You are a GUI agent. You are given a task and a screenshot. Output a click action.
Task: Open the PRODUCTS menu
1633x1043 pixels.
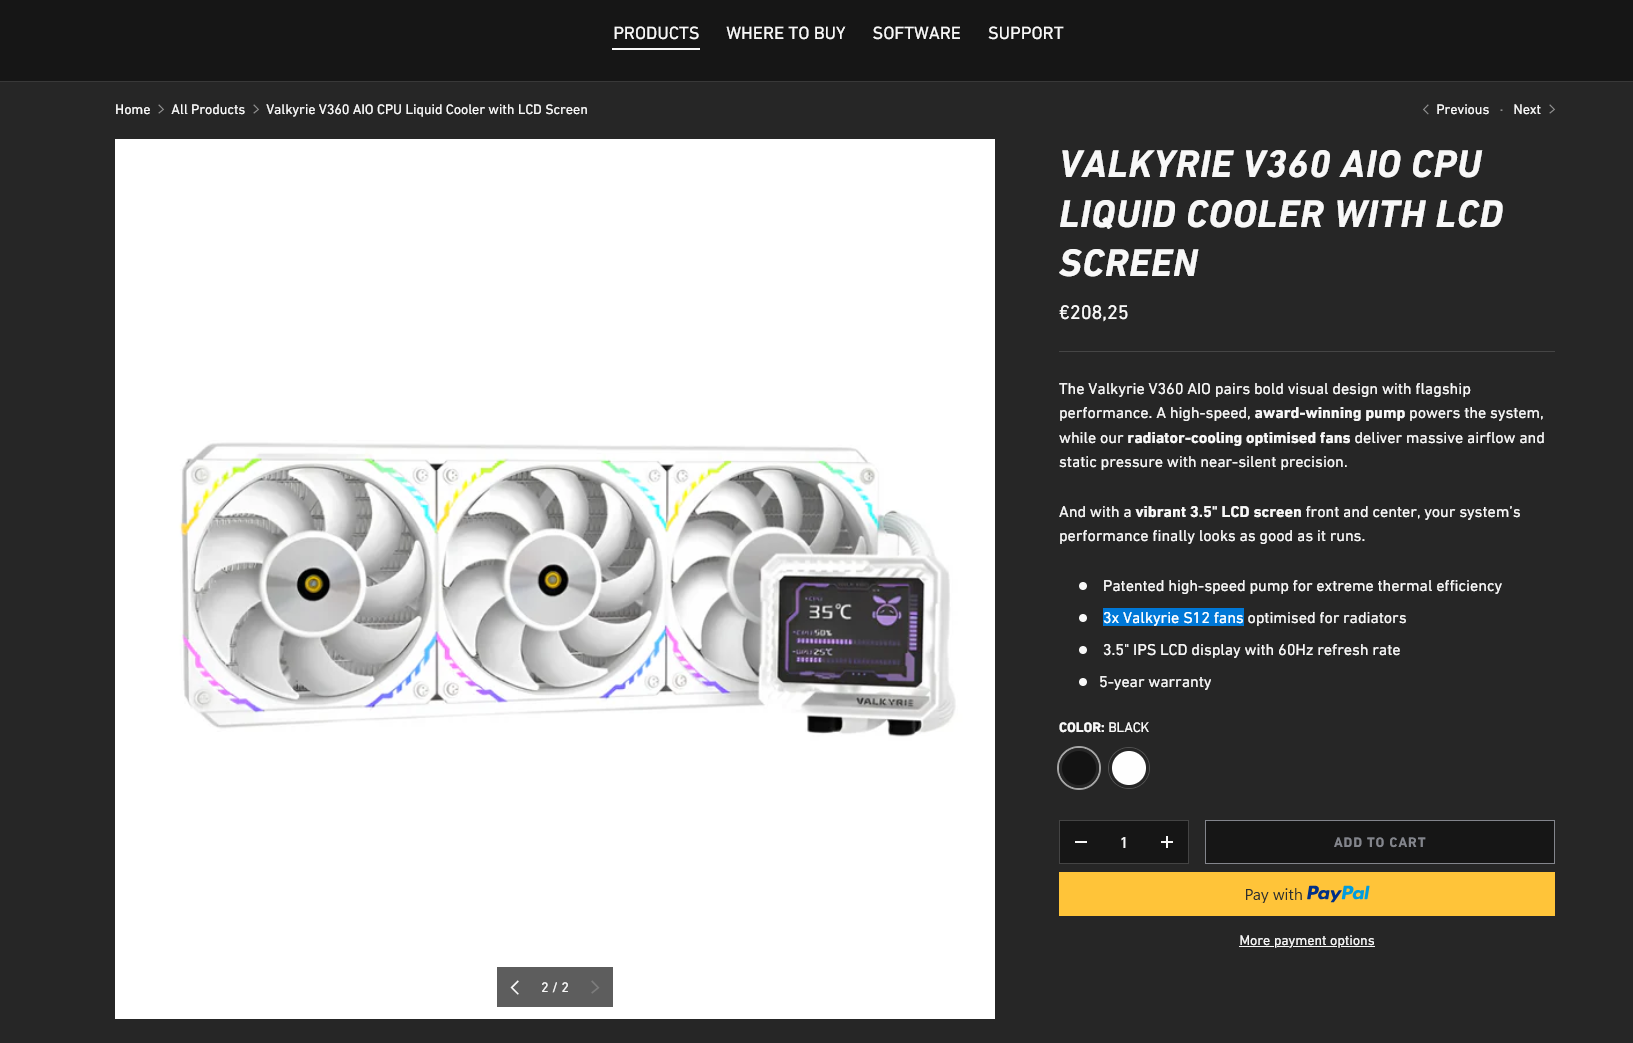[x=656, y=33]
